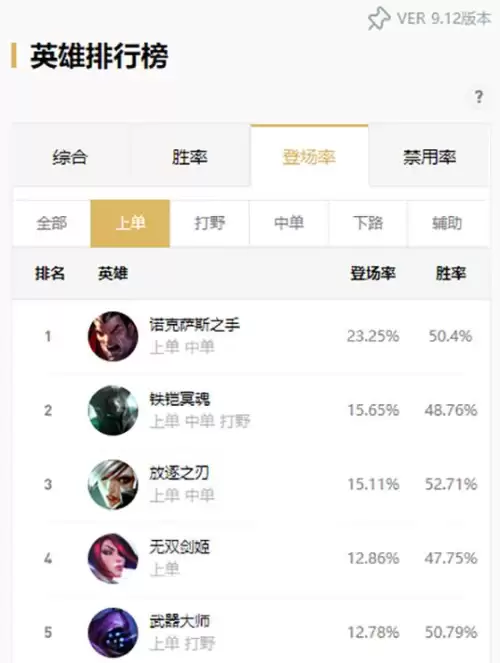Open the 禁用率 tab
This screenshot has width=500, height=663.
[x=429, y=157]
